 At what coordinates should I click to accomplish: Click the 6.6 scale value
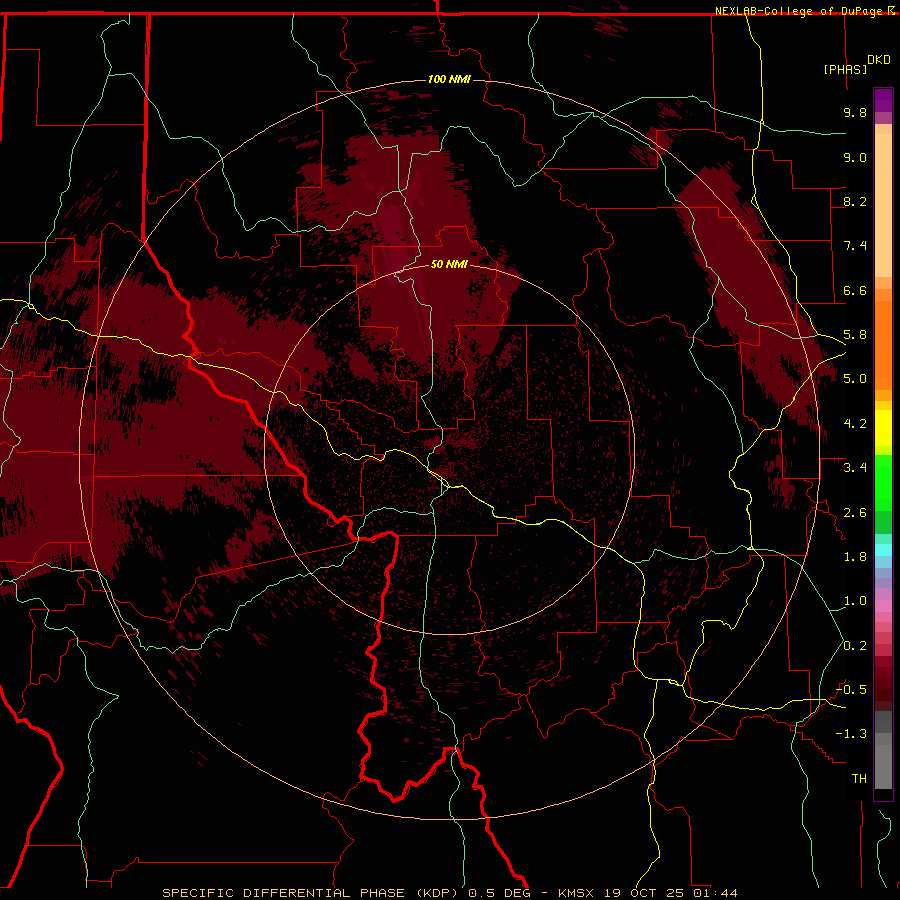tap(855, 290)
